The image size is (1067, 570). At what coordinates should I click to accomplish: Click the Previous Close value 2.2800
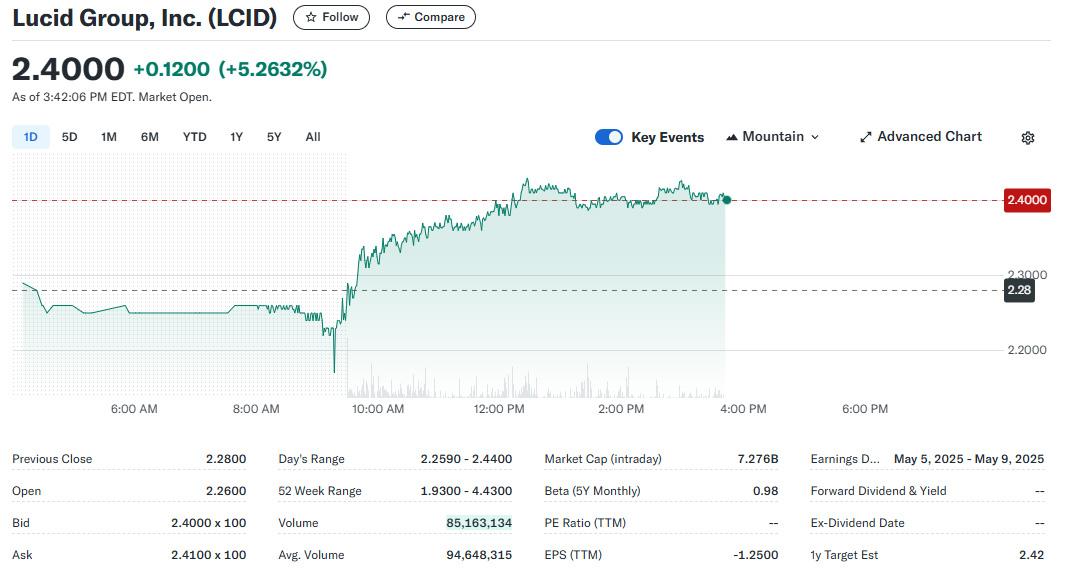point(226,459)
